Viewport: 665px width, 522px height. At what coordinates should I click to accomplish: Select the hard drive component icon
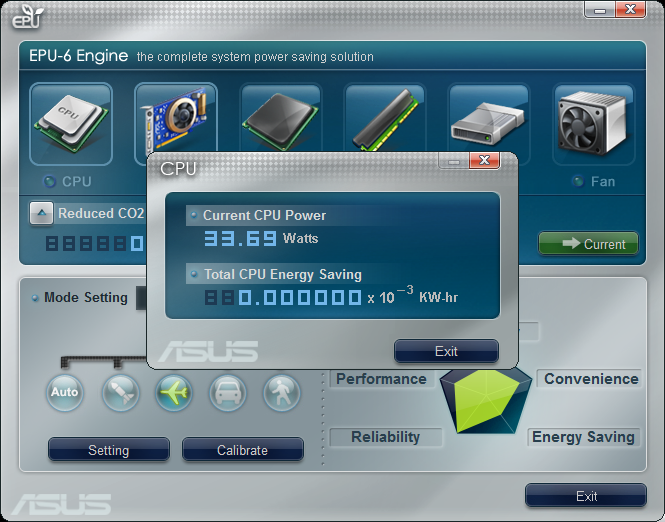[489, 118]
